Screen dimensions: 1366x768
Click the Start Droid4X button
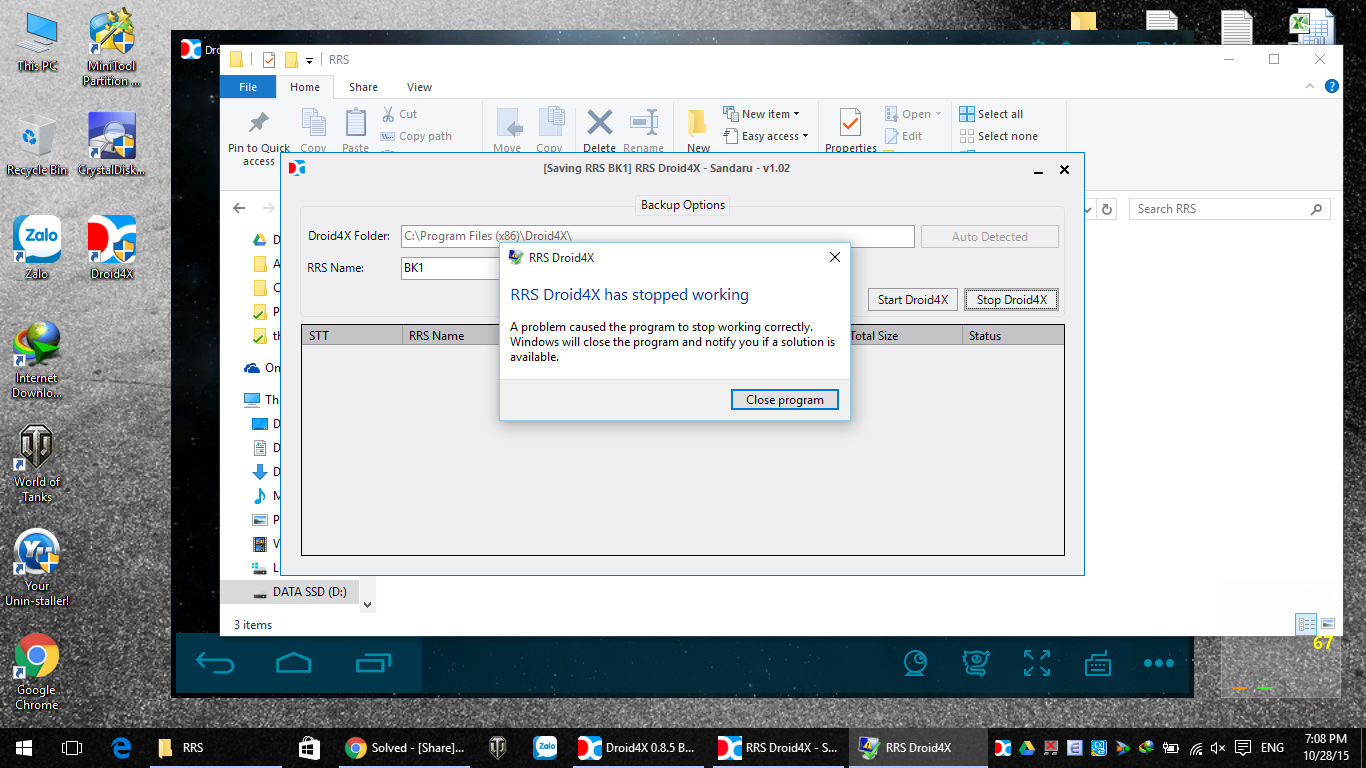912,300
